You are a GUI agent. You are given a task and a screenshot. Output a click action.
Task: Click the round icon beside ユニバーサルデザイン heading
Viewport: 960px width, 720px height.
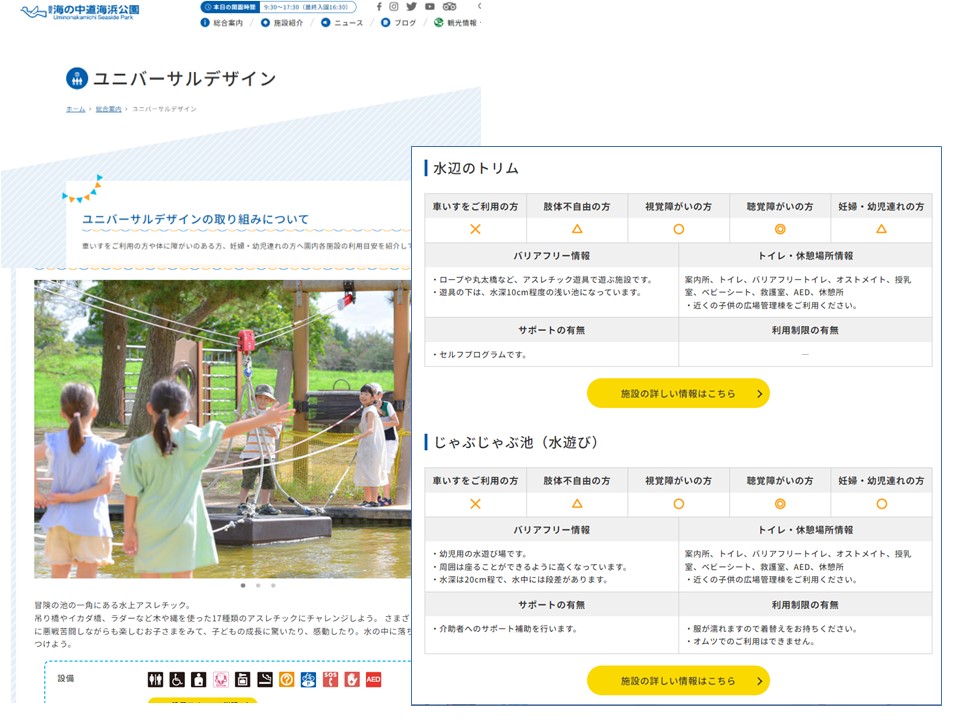[77, 78]
